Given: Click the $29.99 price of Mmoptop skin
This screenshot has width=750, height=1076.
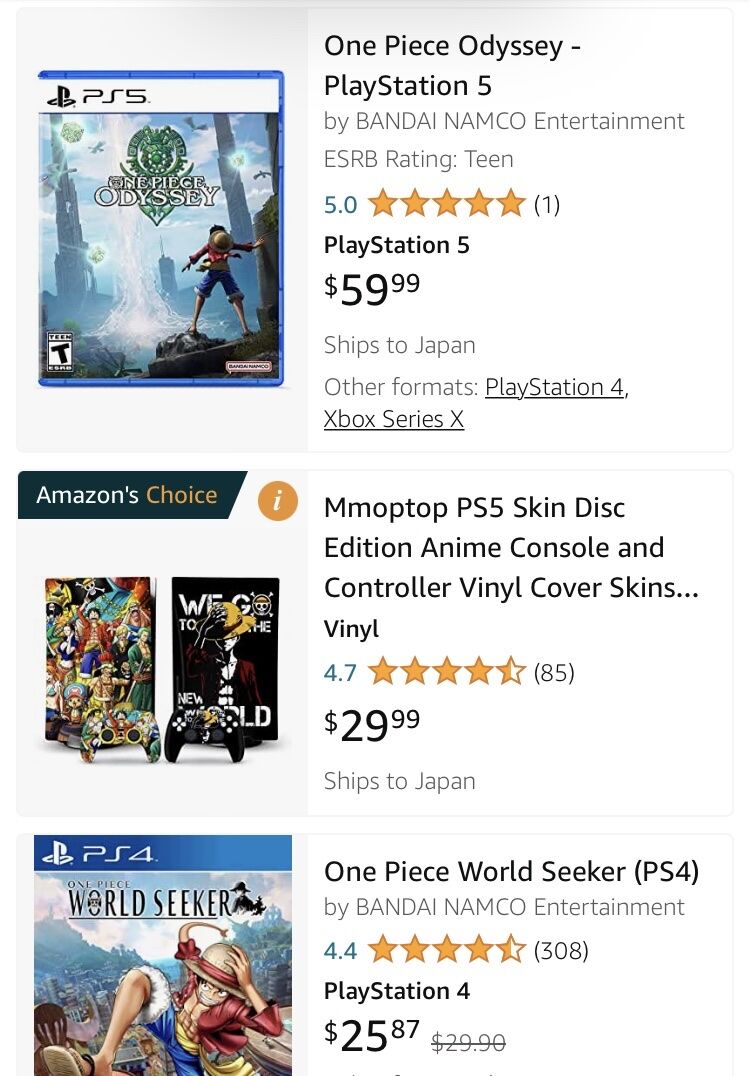Looking at the screenshot, I should pyautogui.click(x=372, y=724).
